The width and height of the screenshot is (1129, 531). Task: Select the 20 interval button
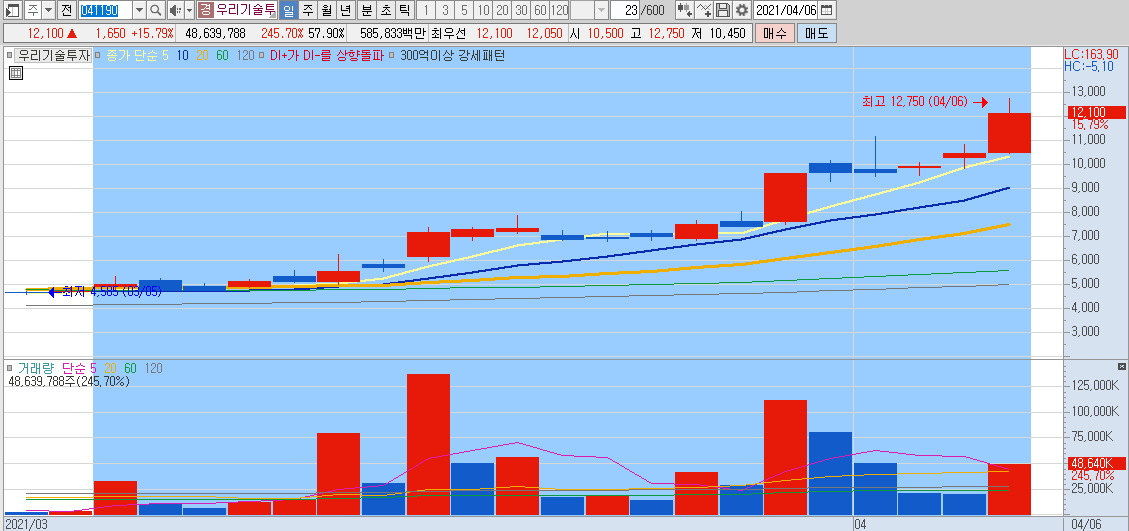(503, 10)
